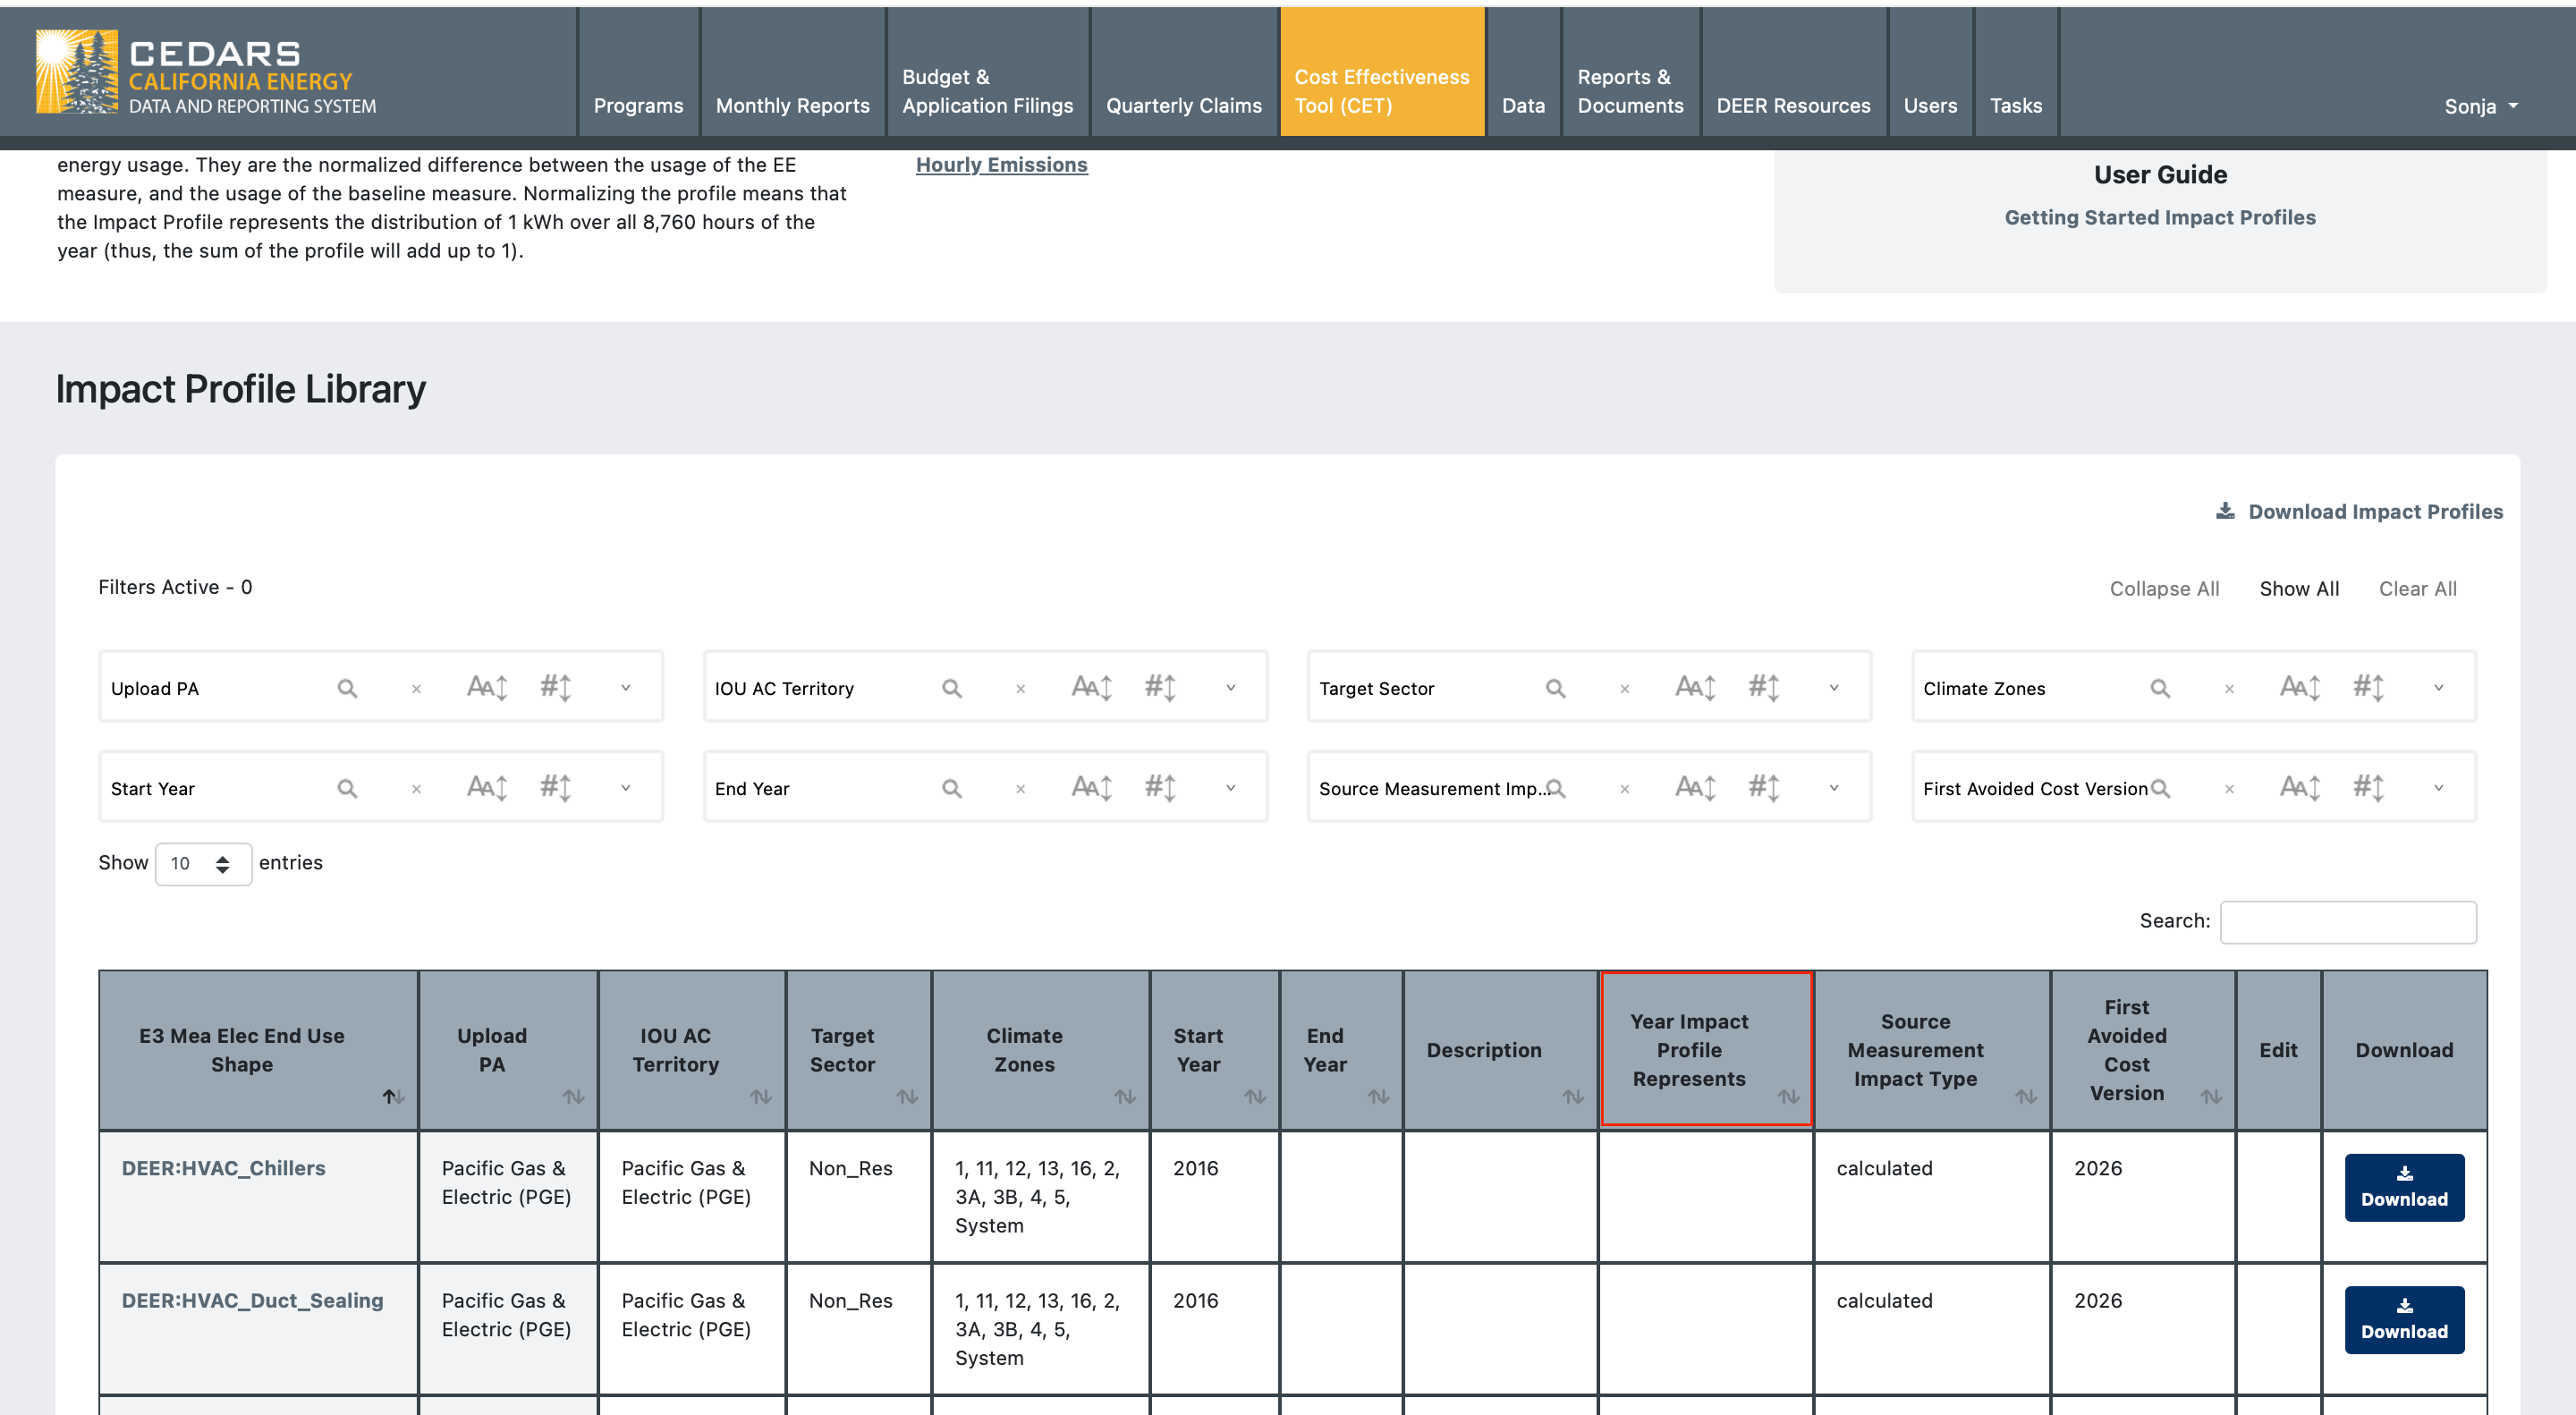Expand the First Avoided Cost Version filter chevron
Viewport: 2576px width, 1415px height.
pyautogui.click(x=2439, y=788)
